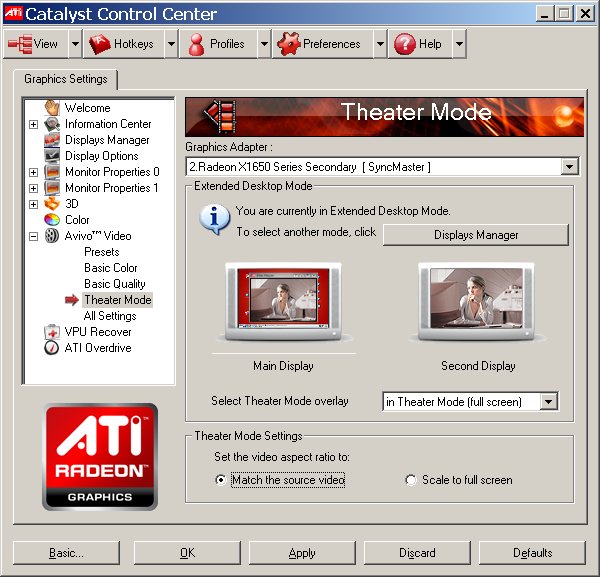
Task: Select the Main Display thumbnail
Action: click(283, 301)
